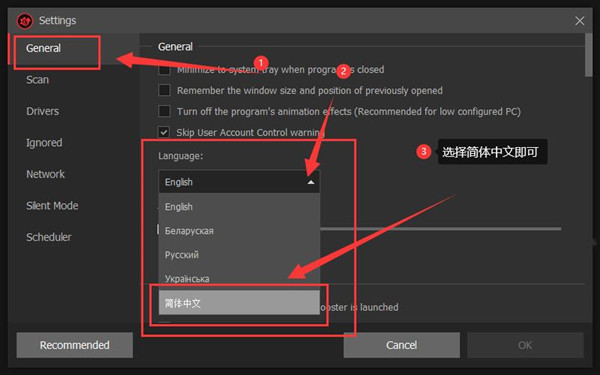Check Turn off animation effects option
Image resolution: width=600 pixels, height=375 pixels.
164,111
